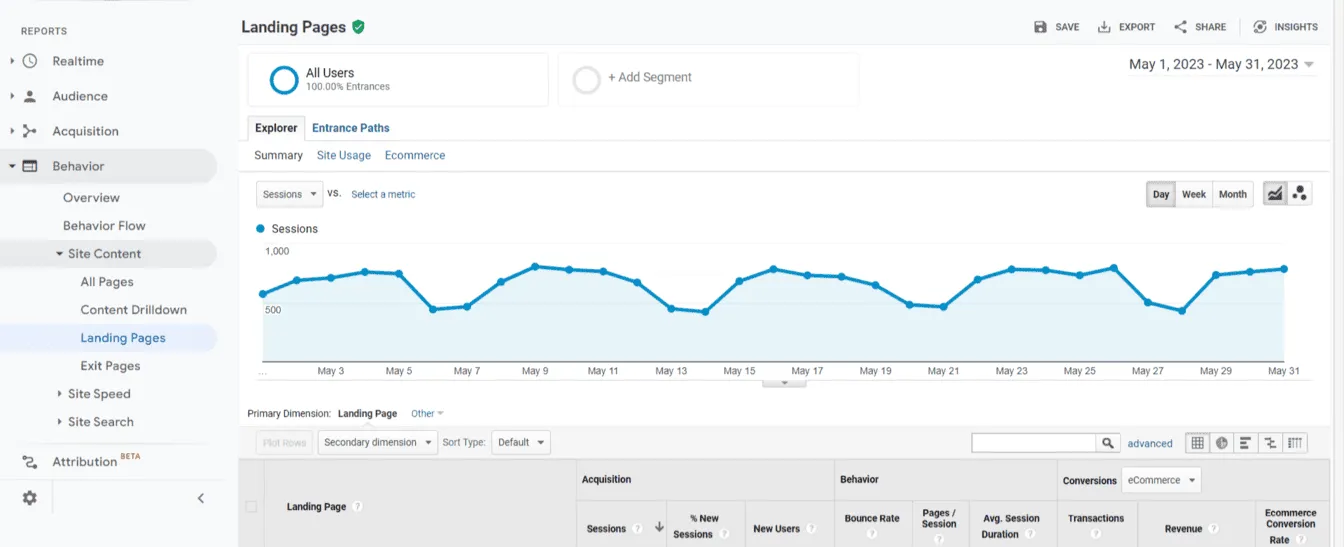Switch to the Entrance Paths tab
1344x547 pixels.
351,128
